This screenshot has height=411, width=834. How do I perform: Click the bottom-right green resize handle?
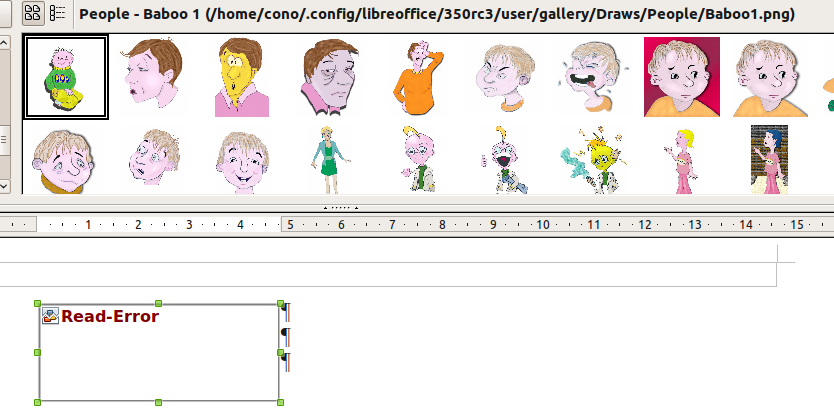[x=281, y=402]
